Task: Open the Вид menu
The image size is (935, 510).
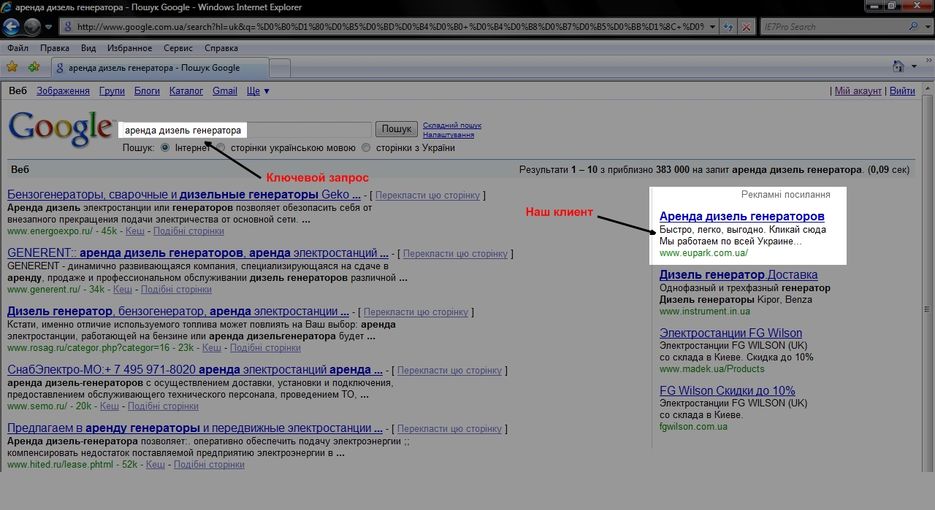Action: click(x=88, y=48)
